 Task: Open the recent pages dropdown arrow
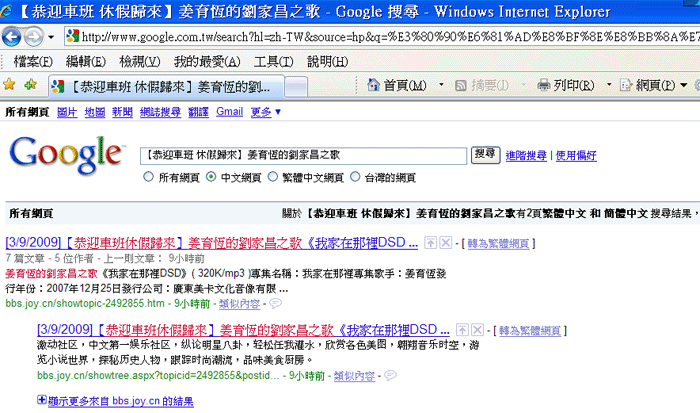pos(51,37)
